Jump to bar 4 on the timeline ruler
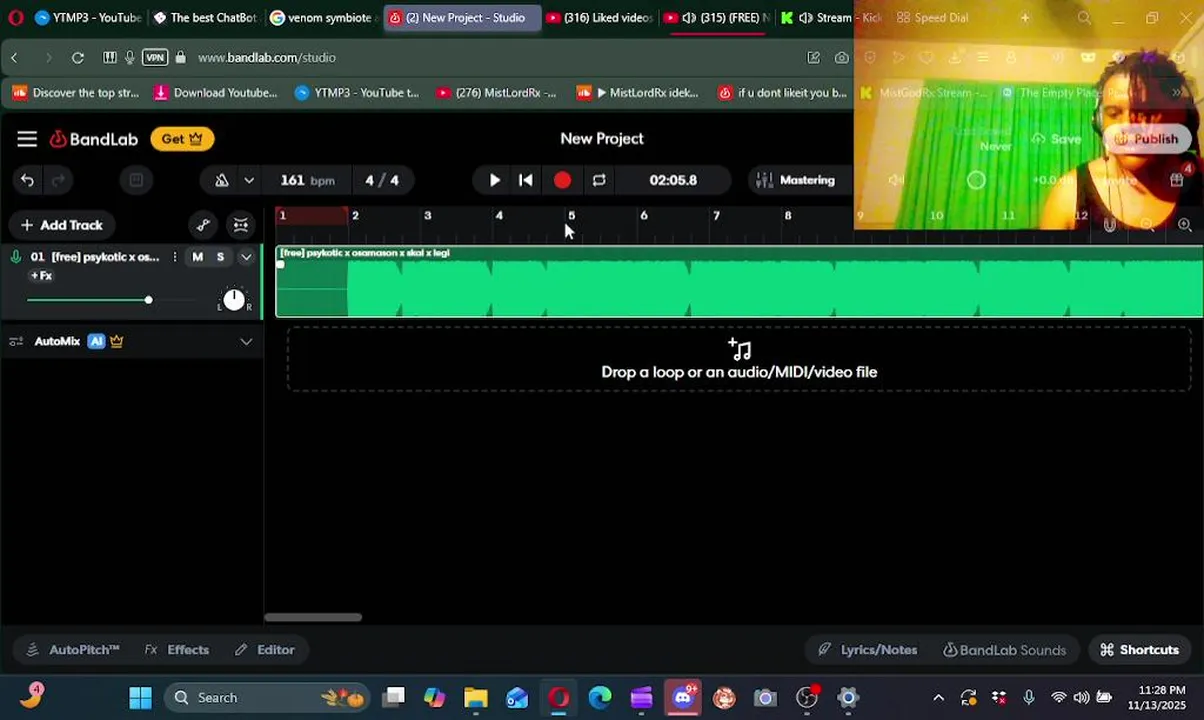This screenshot has width=1204, height=720. (x=499, y=216)
